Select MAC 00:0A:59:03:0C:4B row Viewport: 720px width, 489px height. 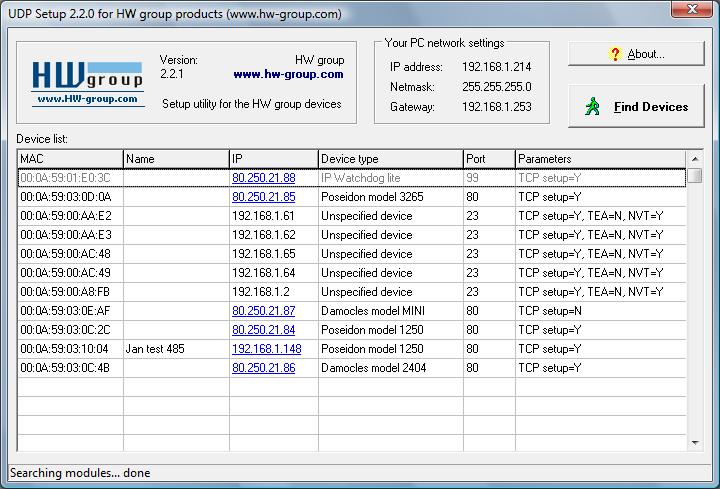pyautogui.click(x=352, y=368)
